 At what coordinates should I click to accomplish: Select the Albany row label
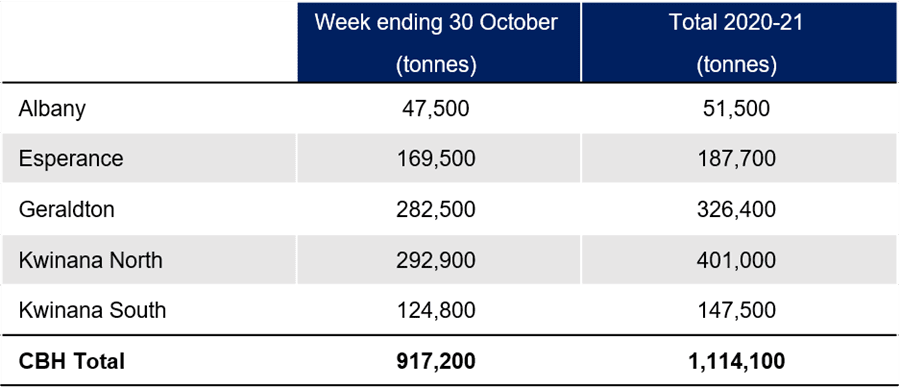52,109
